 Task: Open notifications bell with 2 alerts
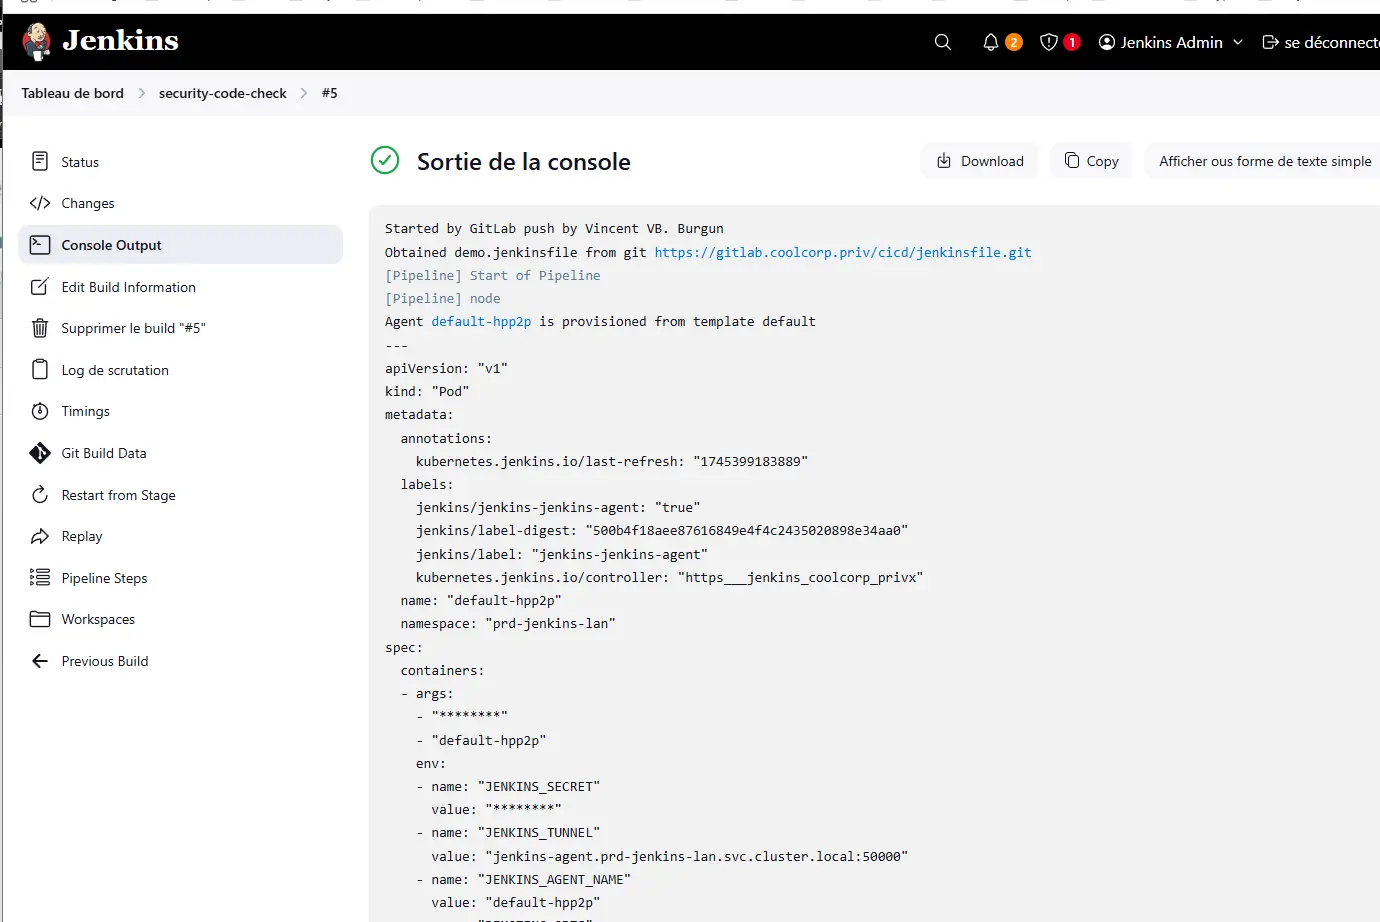991,42
